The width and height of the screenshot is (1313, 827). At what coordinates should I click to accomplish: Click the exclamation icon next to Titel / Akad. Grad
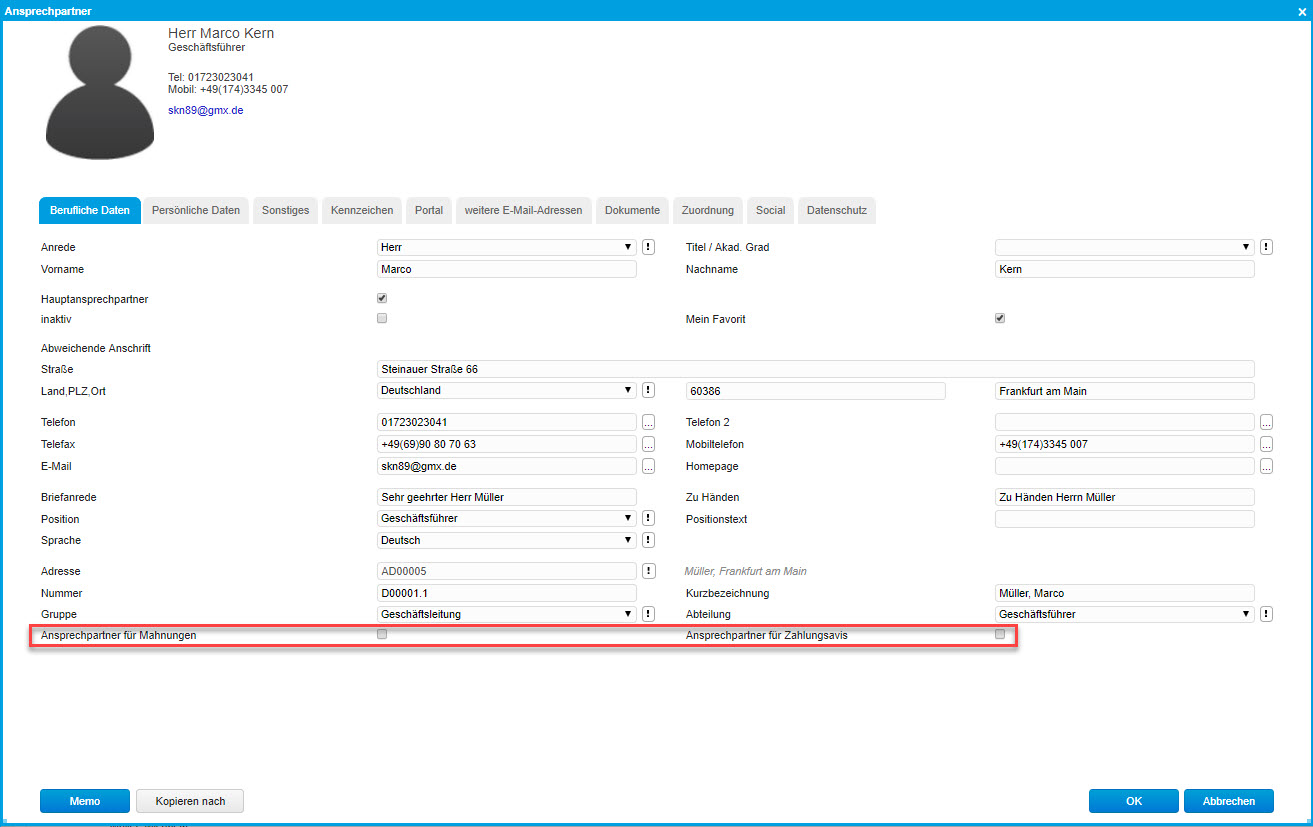pyautogui.click(x=1266, y=247)
